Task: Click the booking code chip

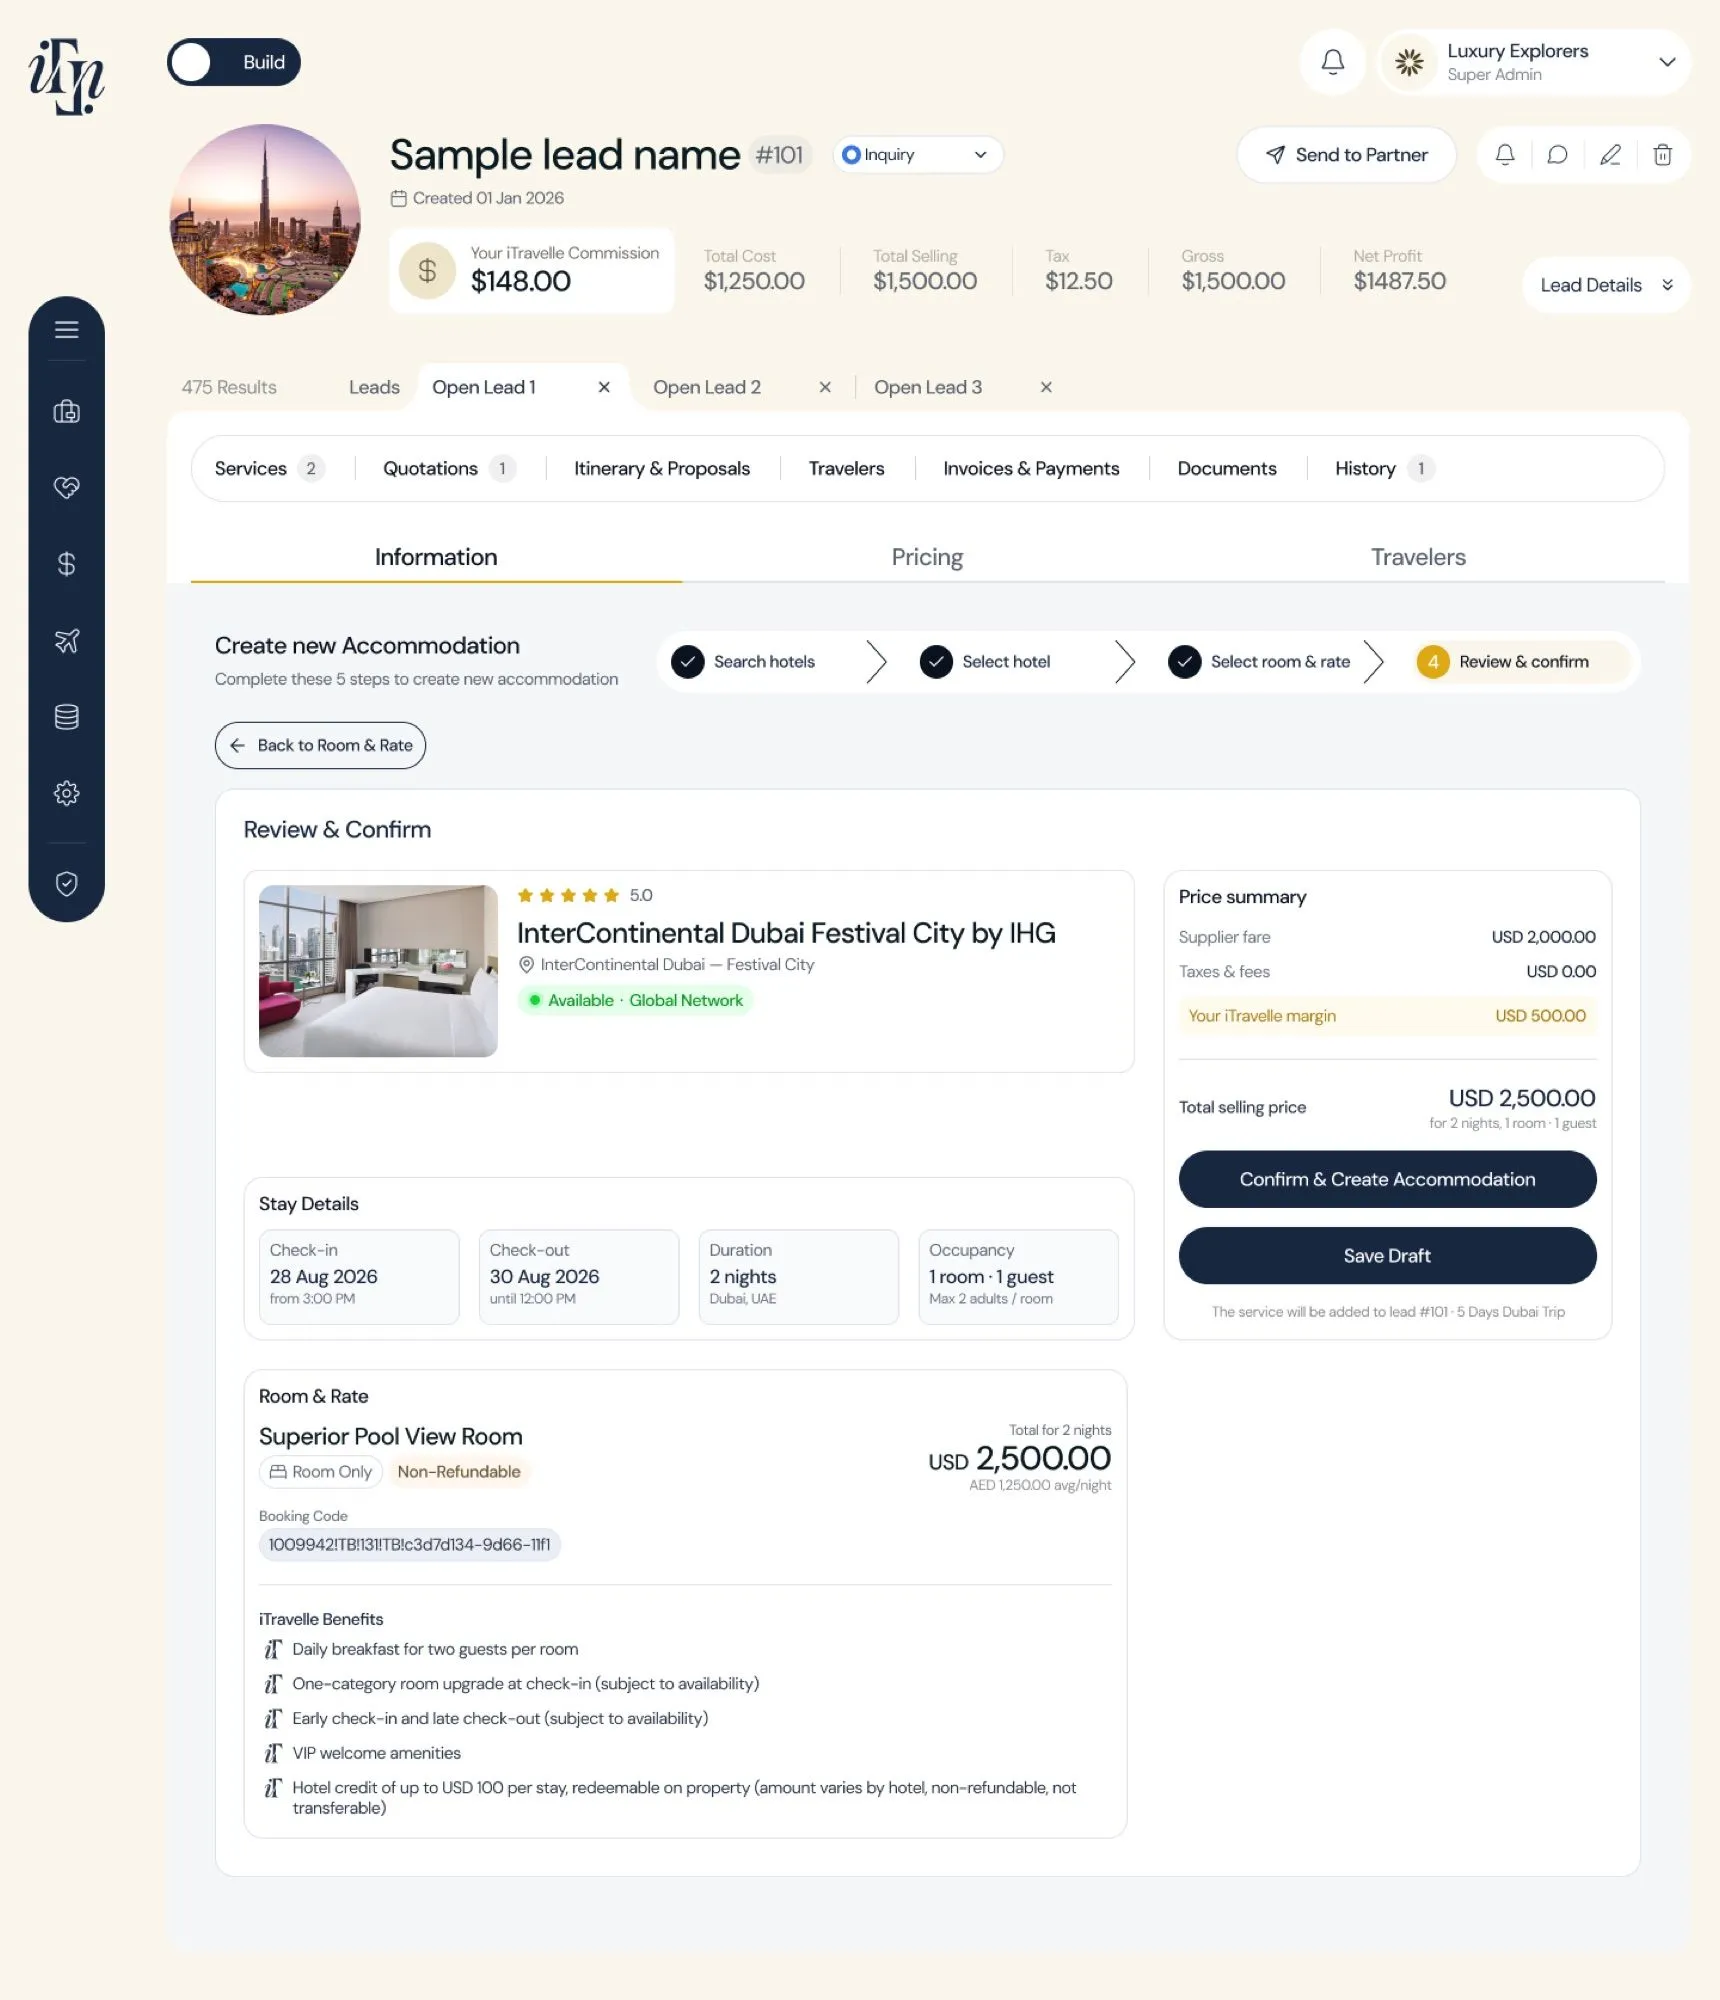Action: click(x=409, y=1544)
